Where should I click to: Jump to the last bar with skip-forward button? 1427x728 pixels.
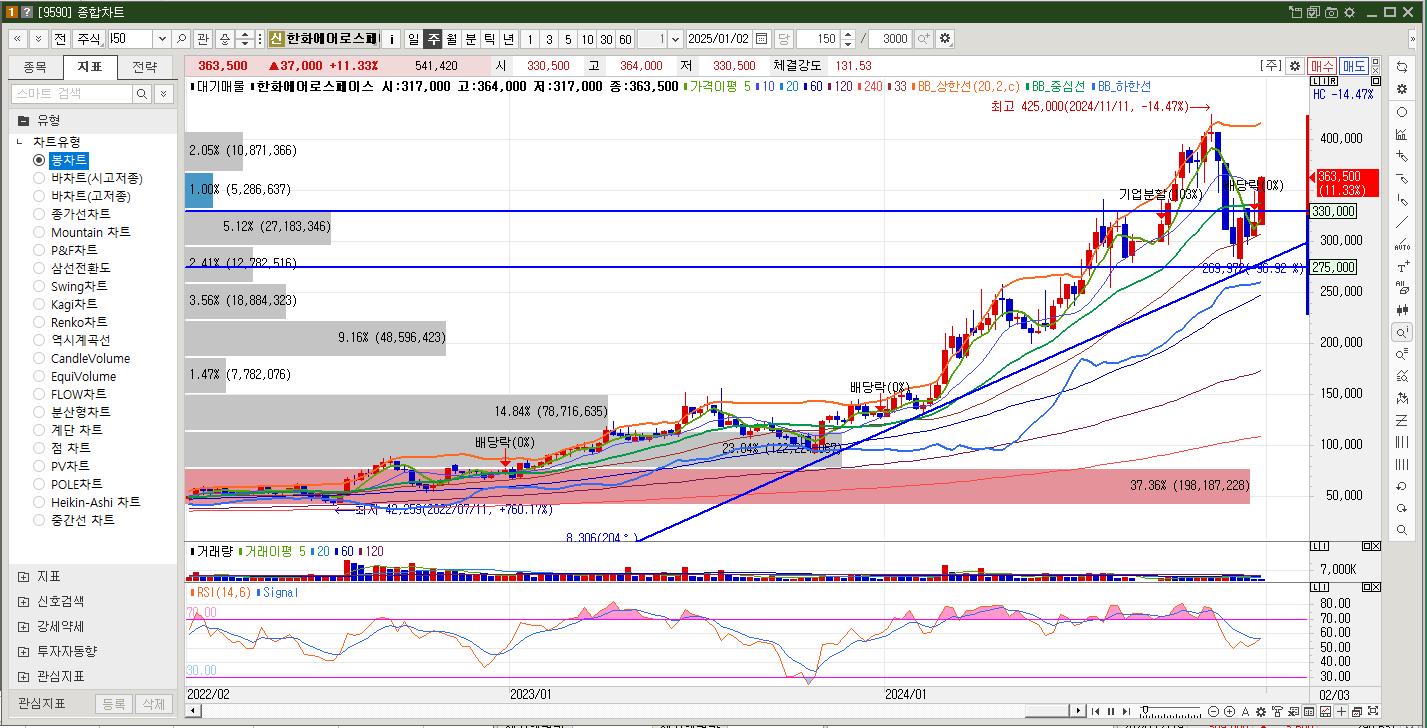click(1126, 711)
